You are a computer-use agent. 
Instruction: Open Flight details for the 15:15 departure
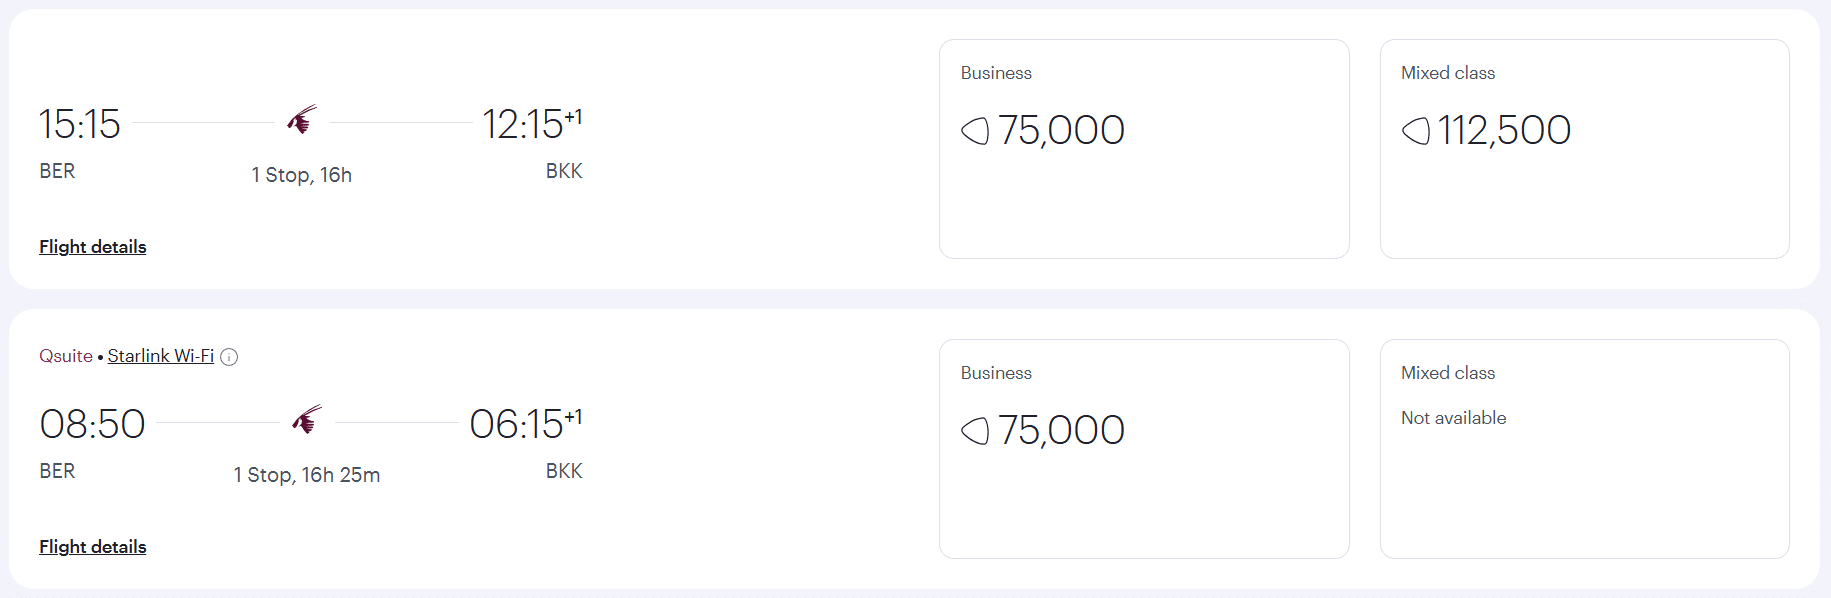[x=92, y=247]
